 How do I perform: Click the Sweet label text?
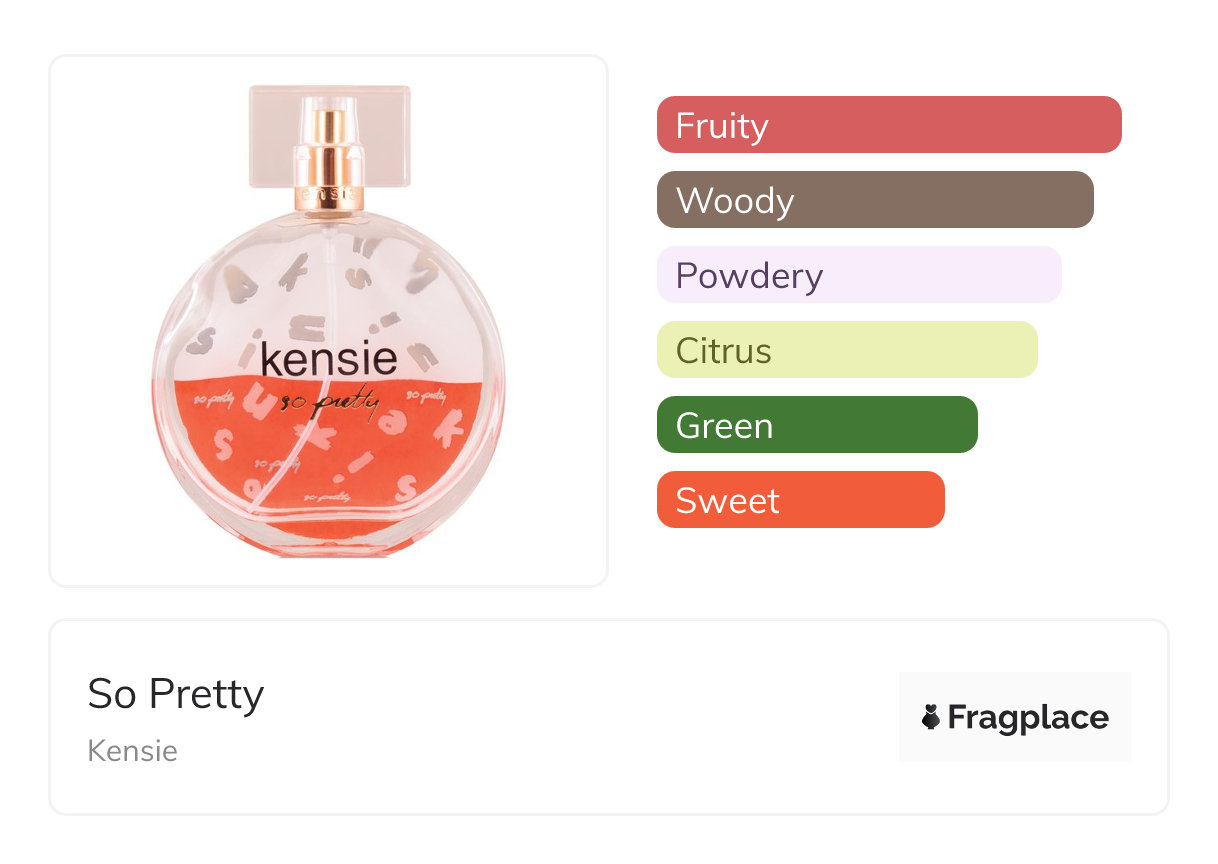coord(727,501)
